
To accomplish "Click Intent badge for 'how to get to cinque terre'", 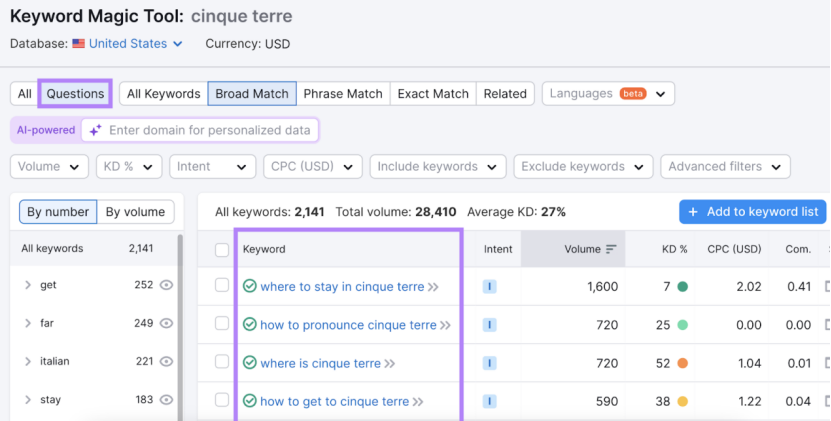I will coord(490,401).
